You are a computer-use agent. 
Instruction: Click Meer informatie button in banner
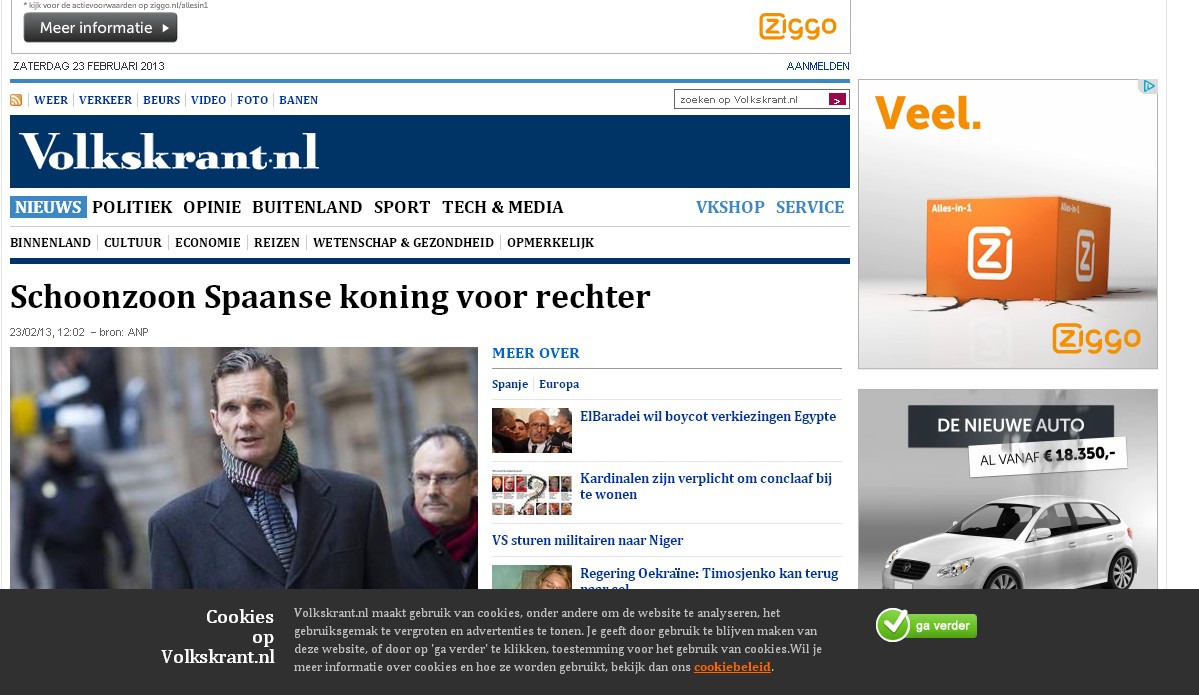point(100,28)
